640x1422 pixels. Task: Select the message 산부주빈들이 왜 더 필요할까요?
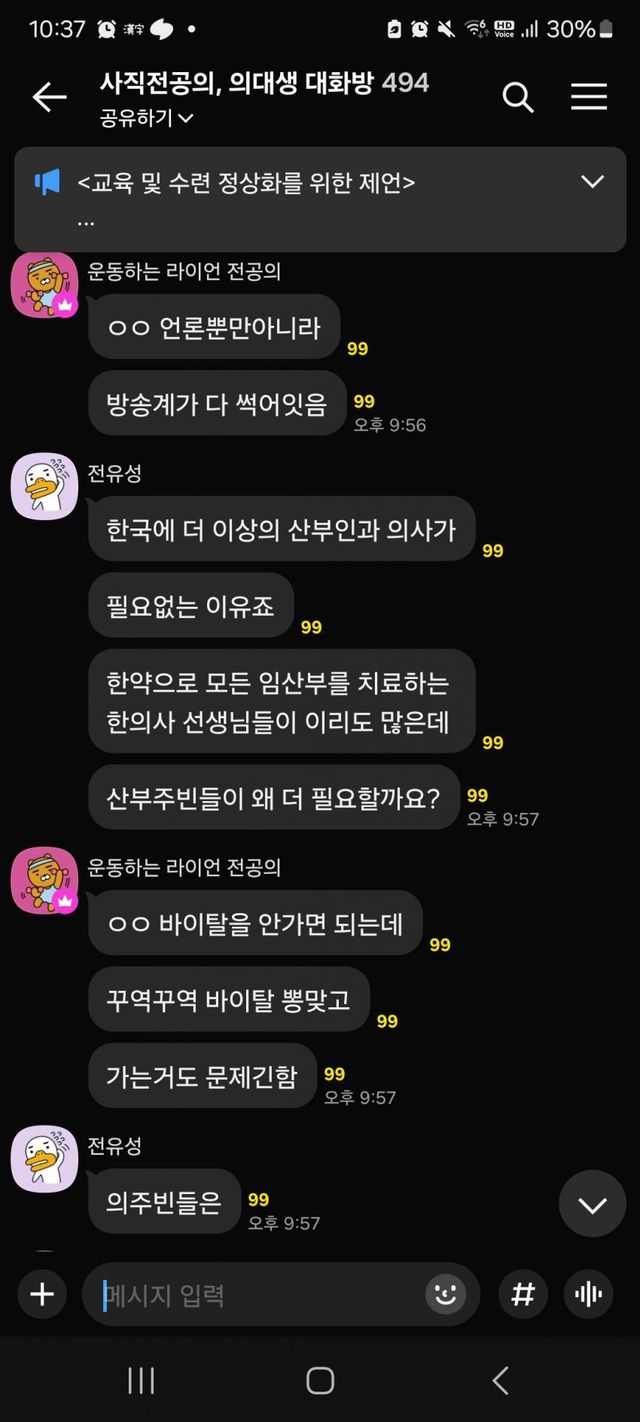(x=274, y=799)
